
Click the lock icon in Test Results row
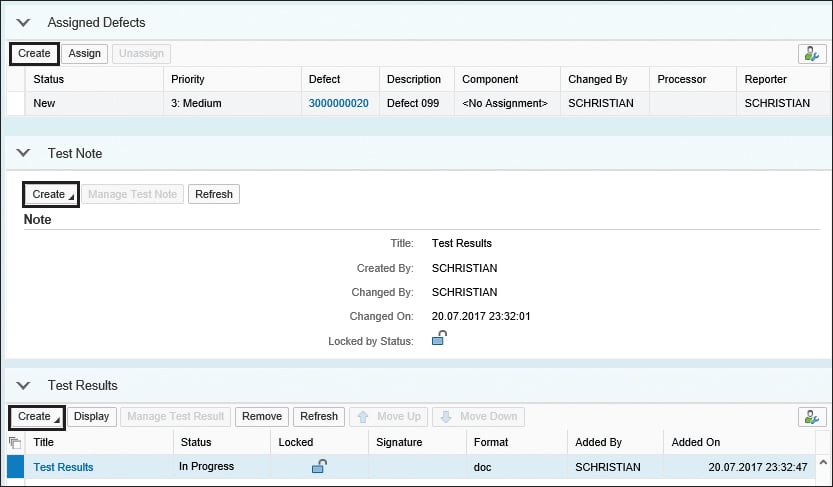[318, 466]
